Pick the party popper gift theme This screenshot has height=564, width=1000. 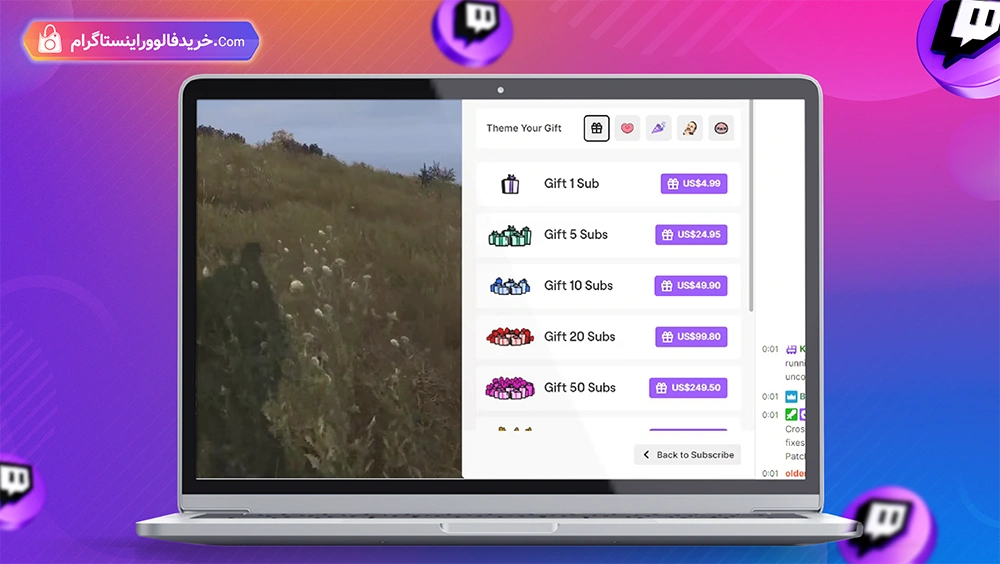tap(659, 128)
